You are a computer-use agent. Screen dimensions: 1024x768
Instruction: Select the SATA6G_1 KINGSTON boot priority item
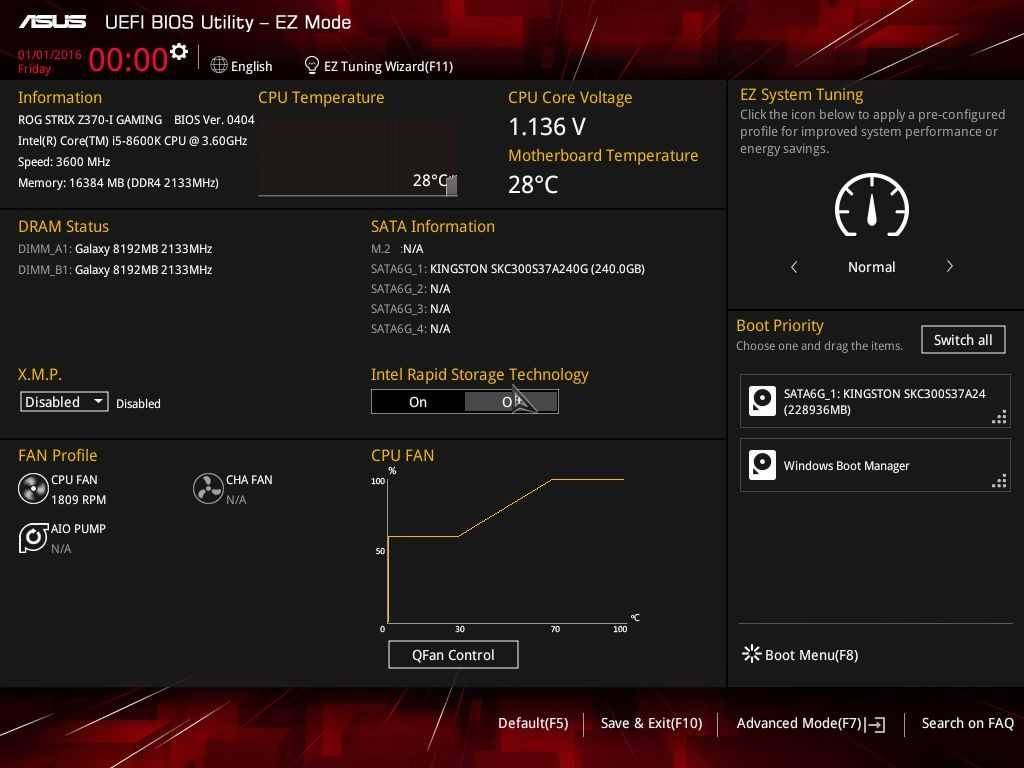click(875, 401)
